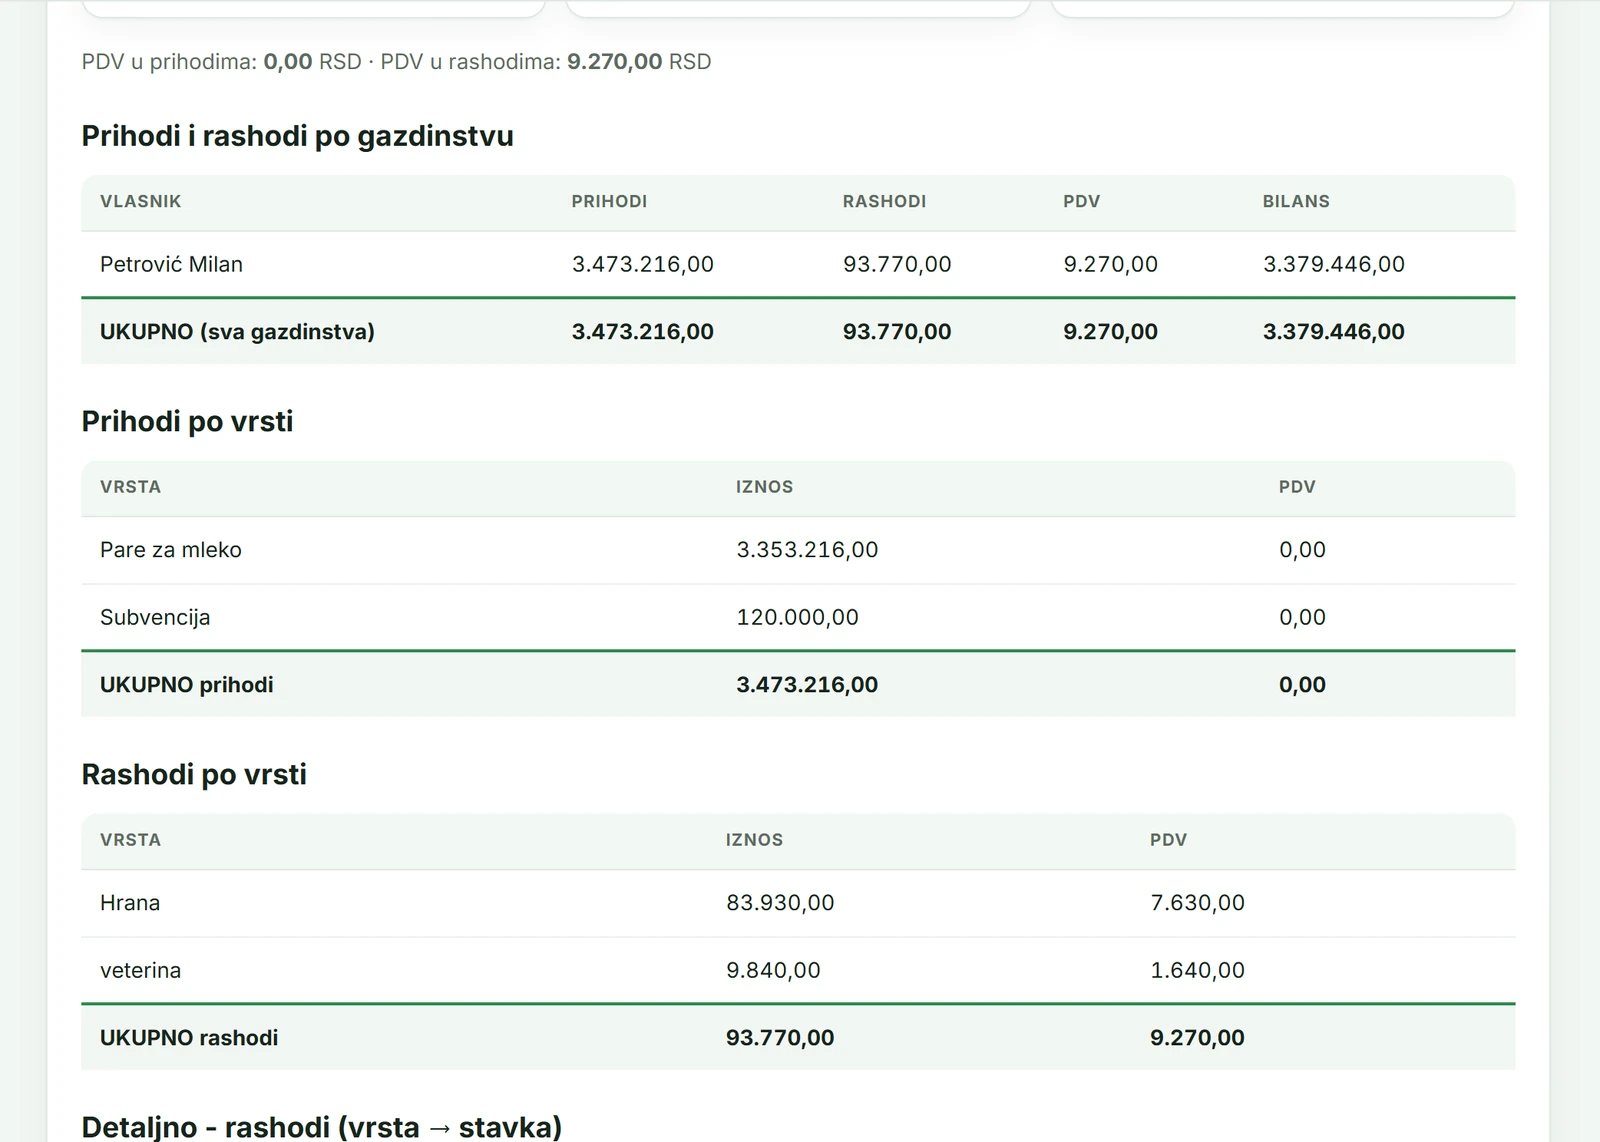Screen dimensions: 1600x1142
Task: Click the UKUPNO rashodi PDV total 9.270,00
Action: click(x=1197, y=1038)
